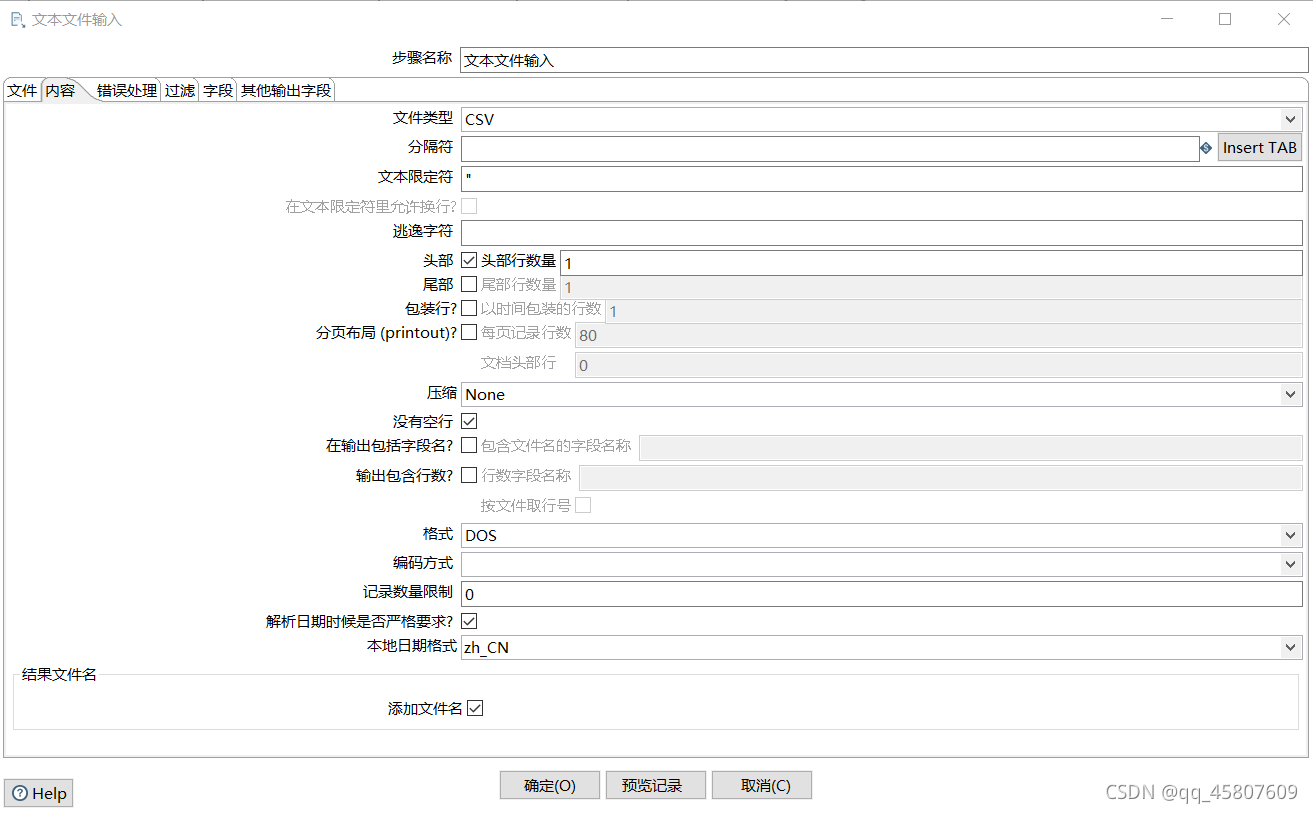This screenshot has height=813, width=1313.
Task: Click the Insert TAB button
Action: 1260,147
